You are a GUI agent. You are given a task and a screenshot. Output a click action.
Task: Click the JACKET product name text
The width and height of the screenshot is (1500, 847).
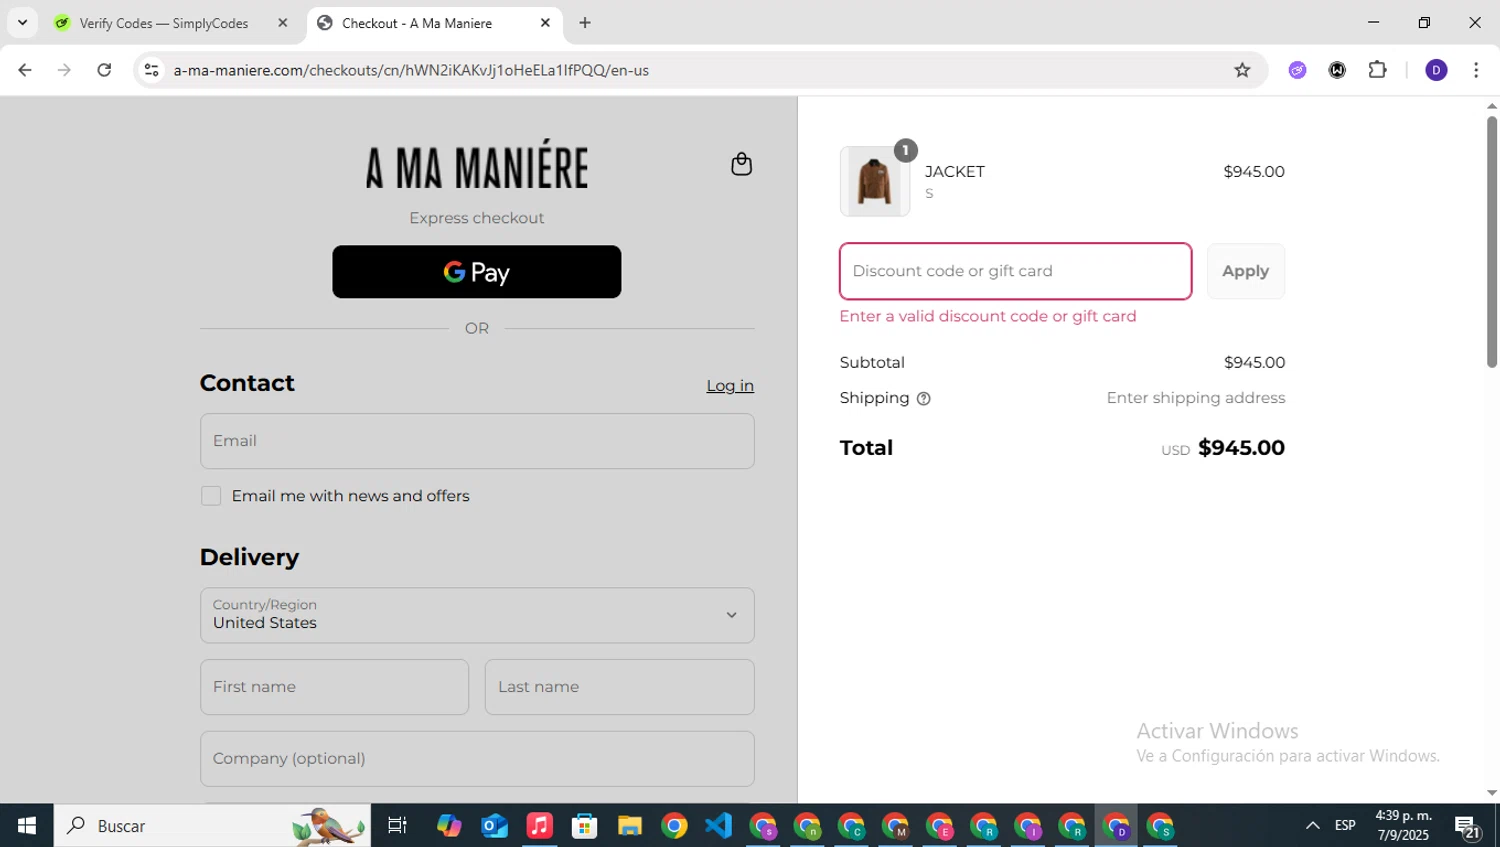point(955,172)
